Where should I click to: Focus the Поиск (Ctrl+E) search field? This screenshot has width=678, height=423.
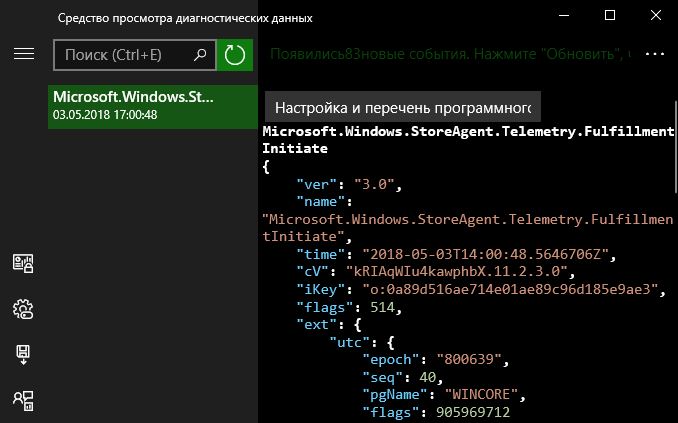134,55
